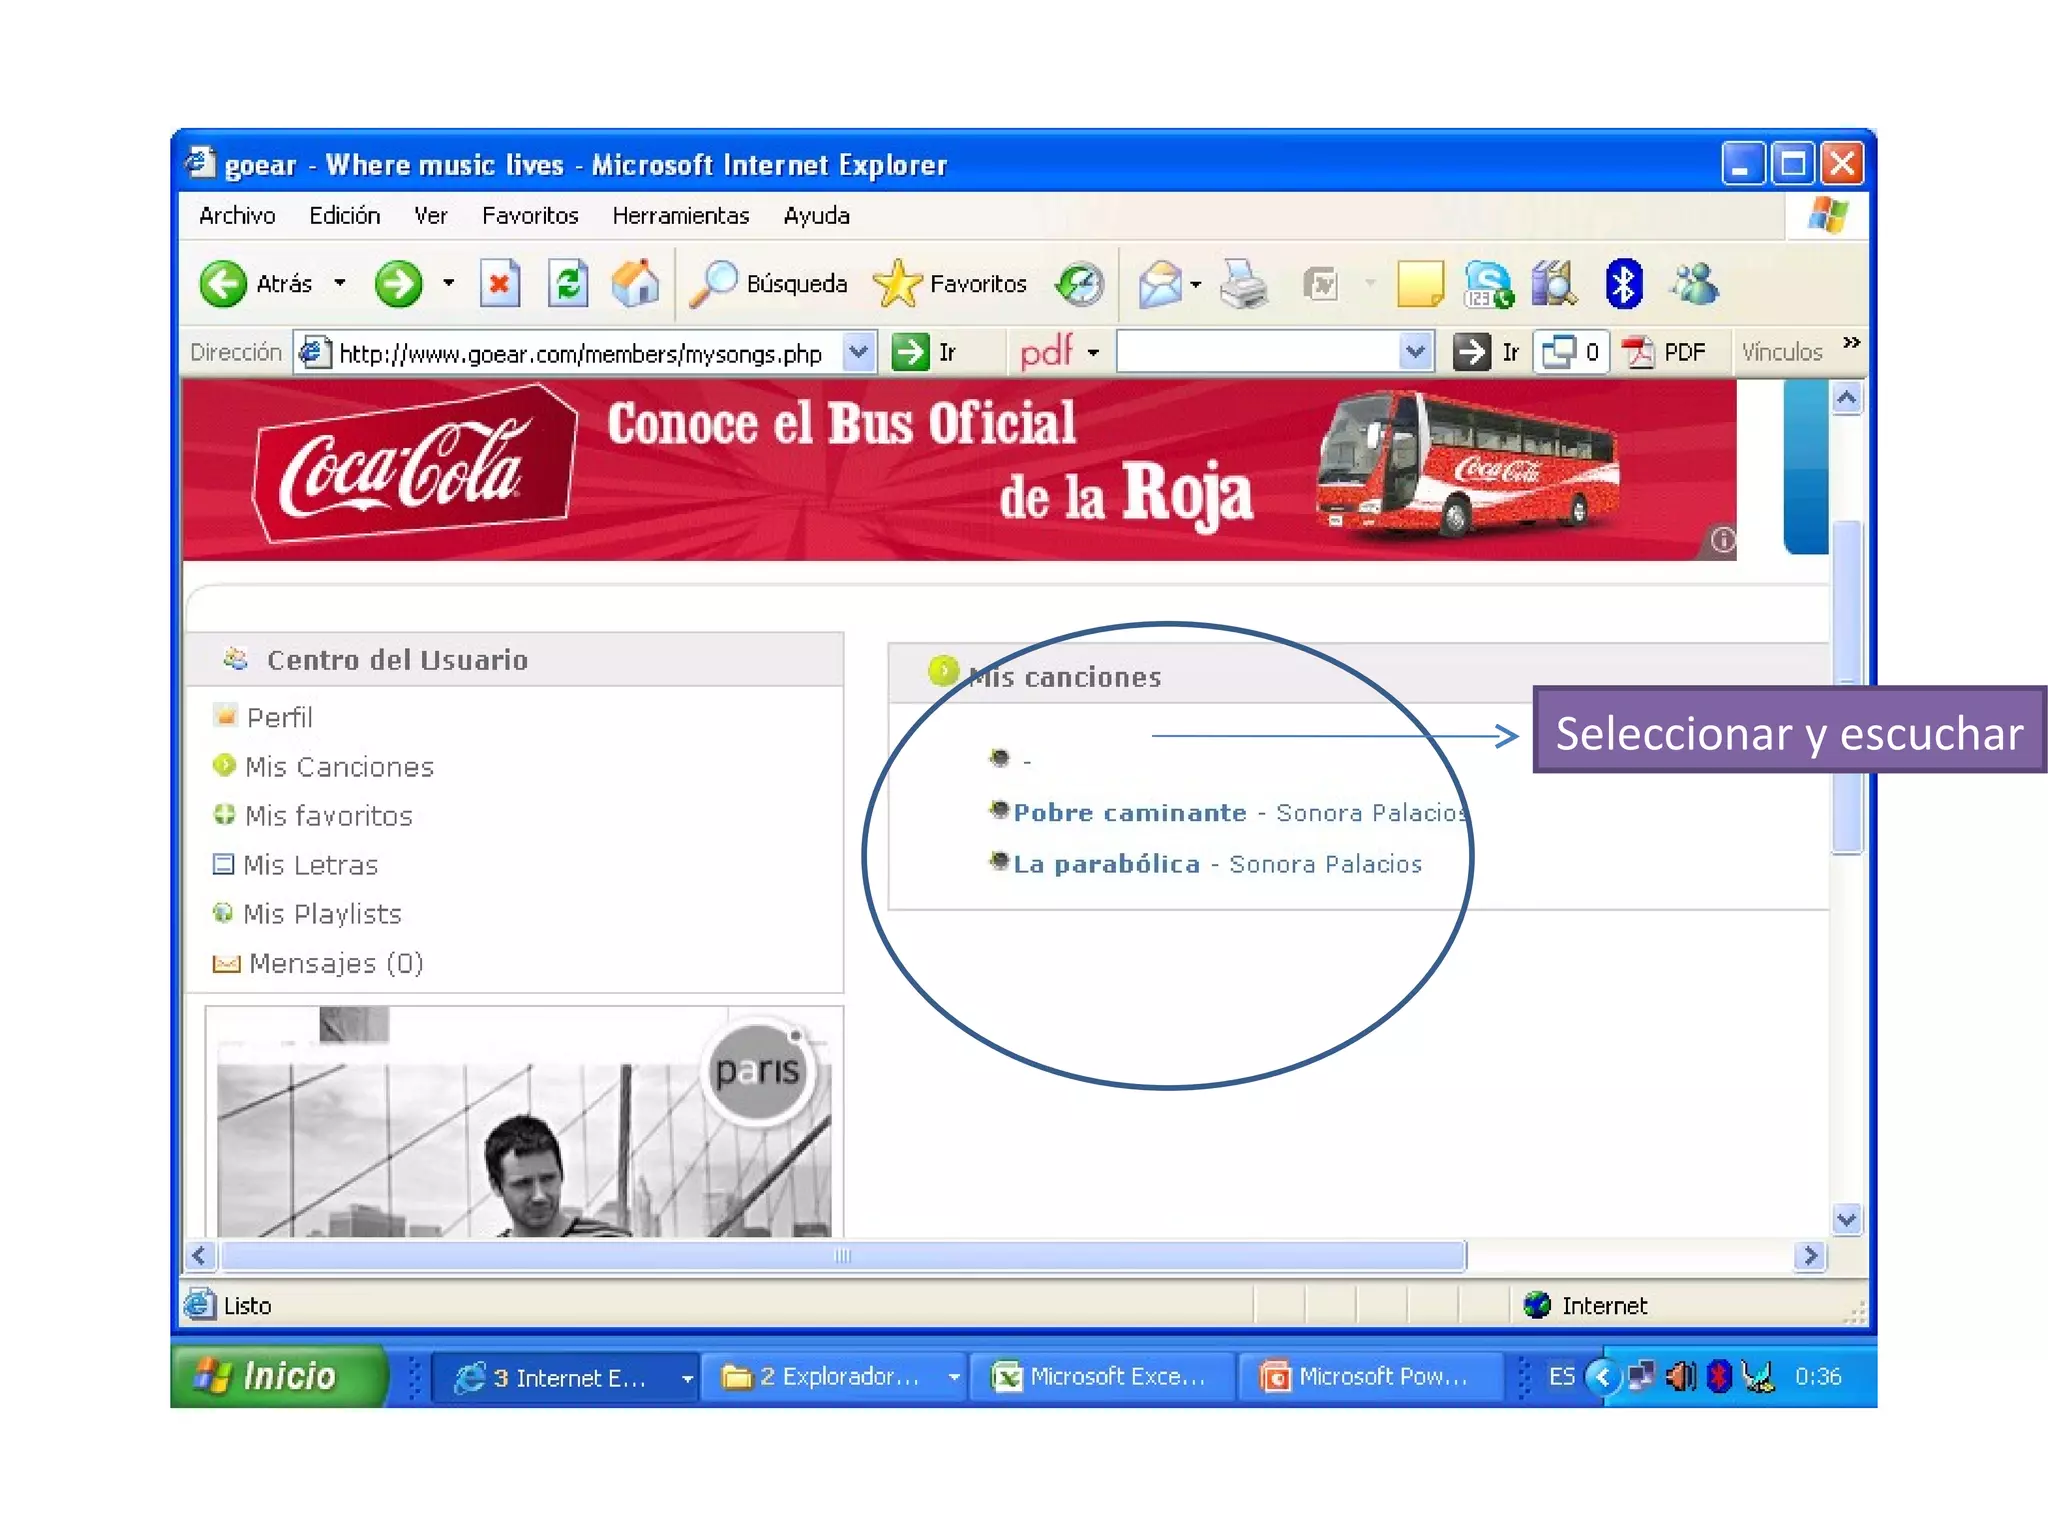
Task: Open Mis Letras link
Action: tap(310, 865)
